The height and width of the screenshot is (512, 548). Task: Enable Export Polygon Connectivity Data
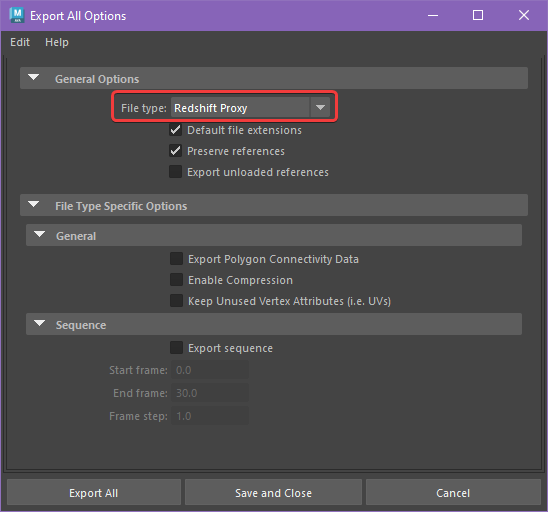[176, 259]
